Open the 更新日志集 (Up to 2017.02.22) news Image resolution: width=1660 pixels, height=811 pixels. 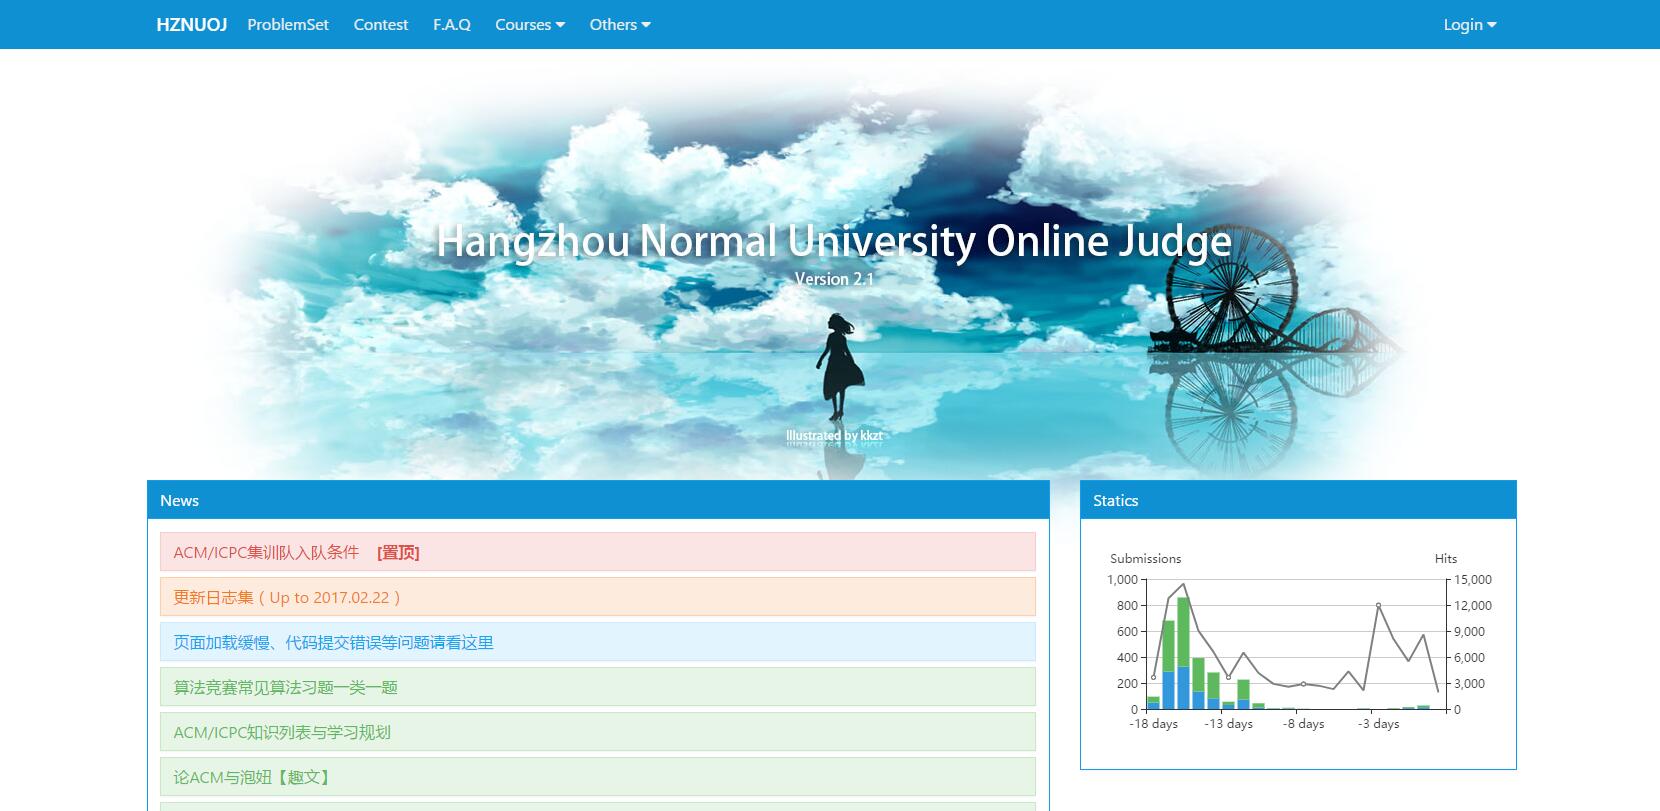[598, 597]
